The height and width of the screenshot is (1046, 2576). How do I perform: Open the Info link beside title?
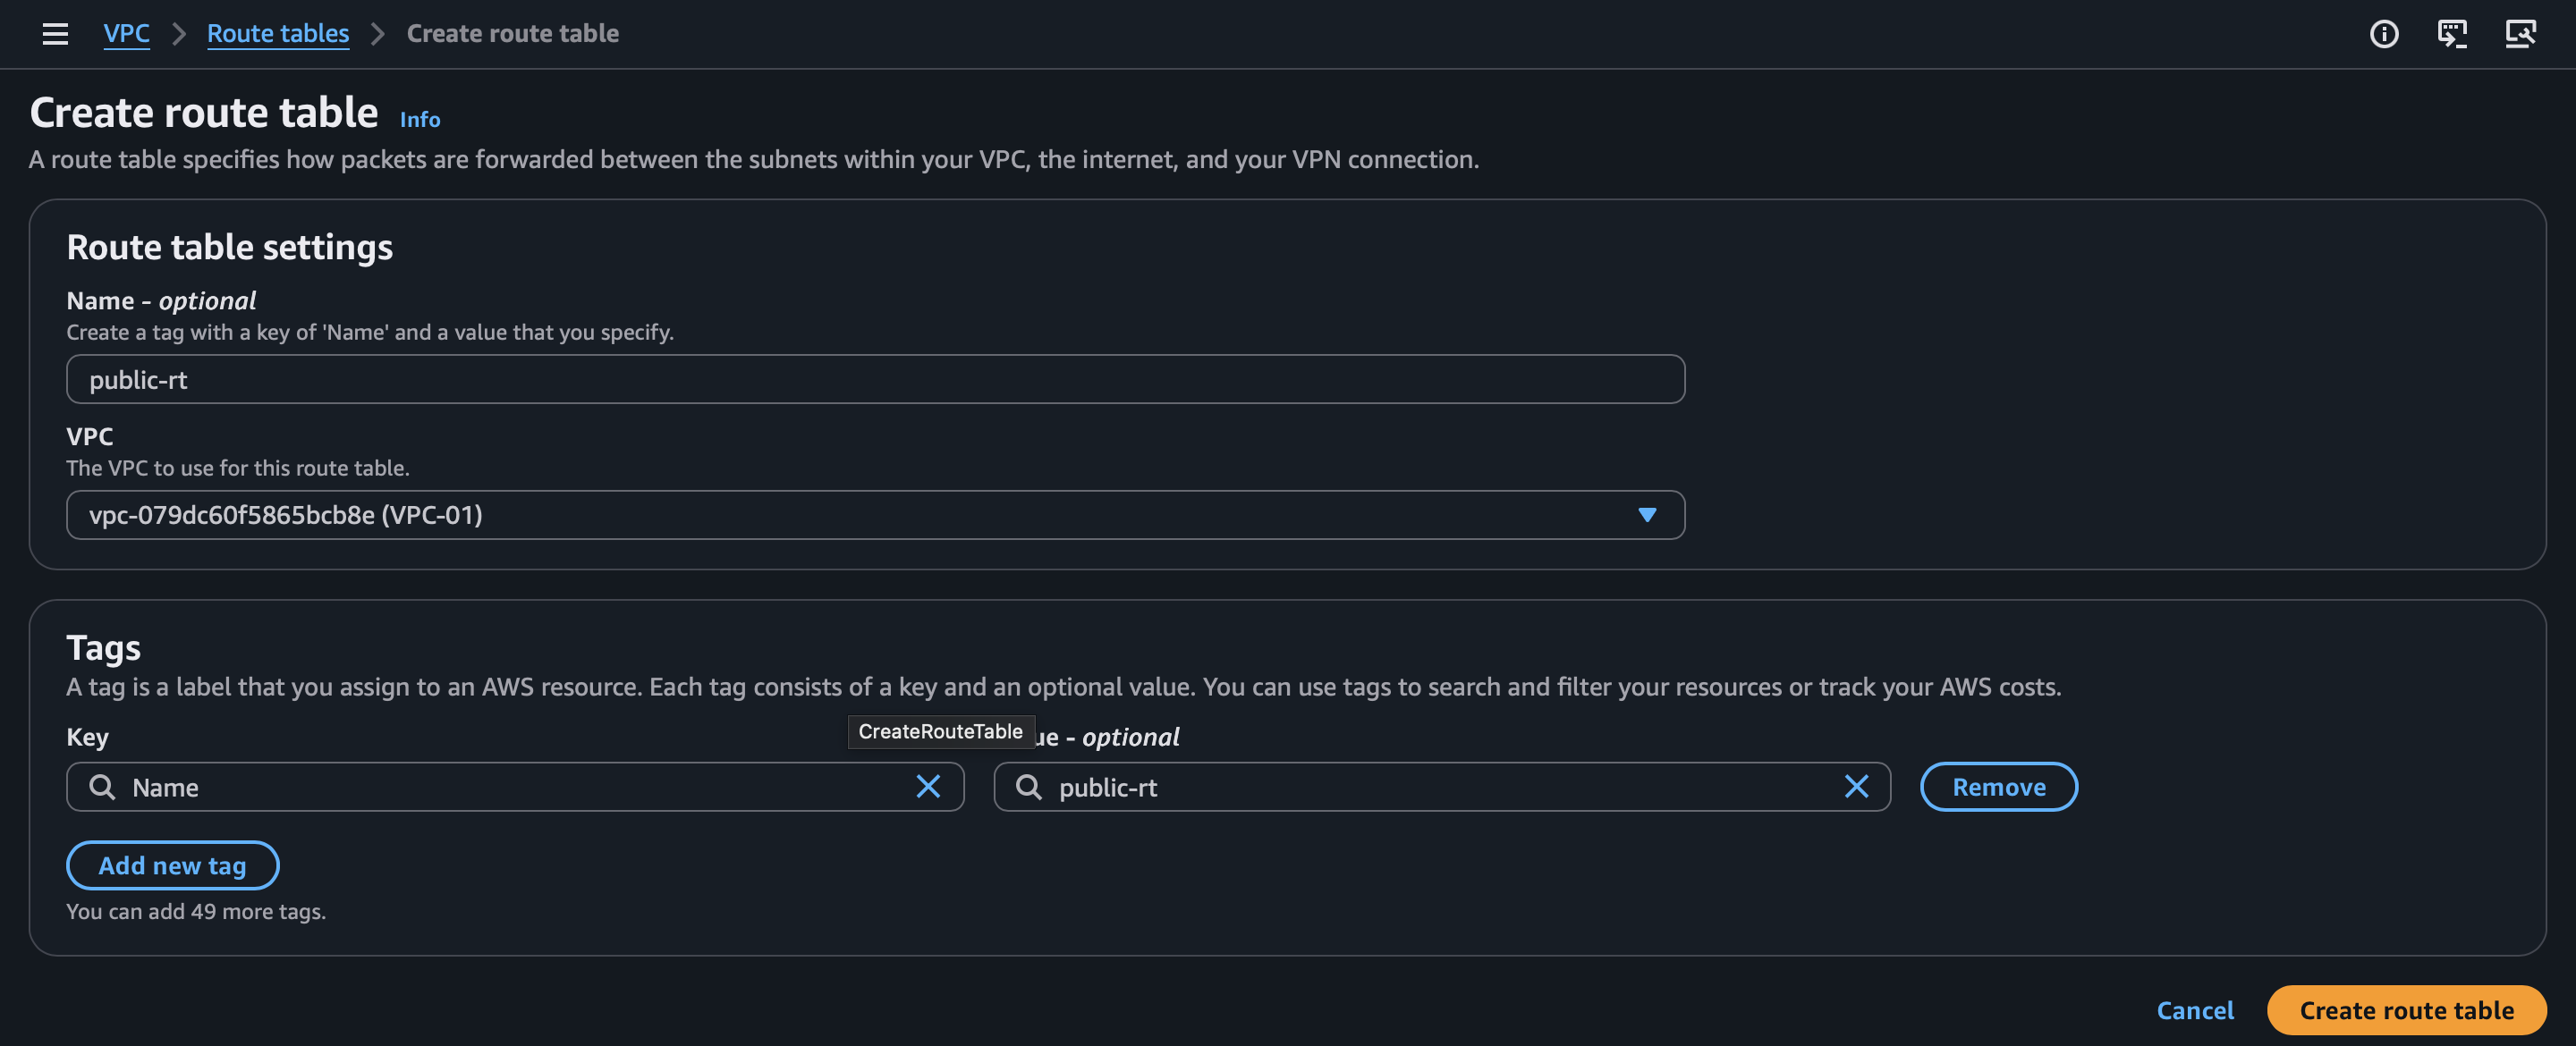pos(420,119)
